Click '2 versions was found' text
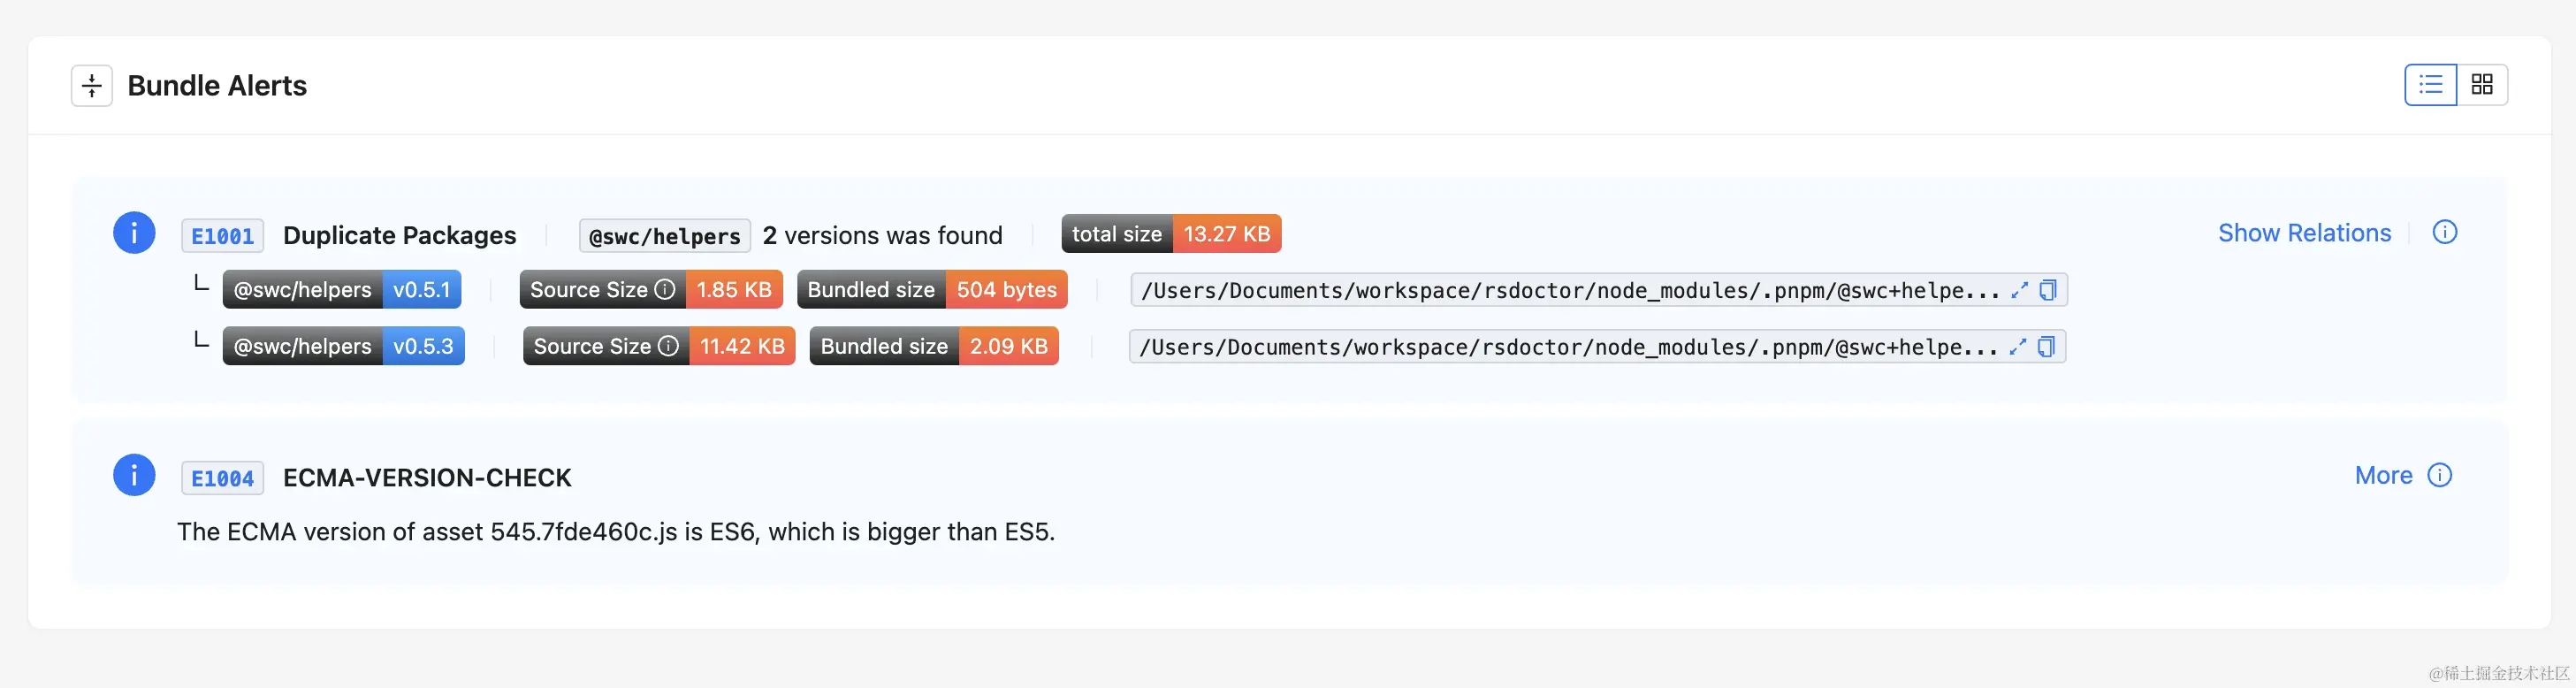 click(882, 235)
